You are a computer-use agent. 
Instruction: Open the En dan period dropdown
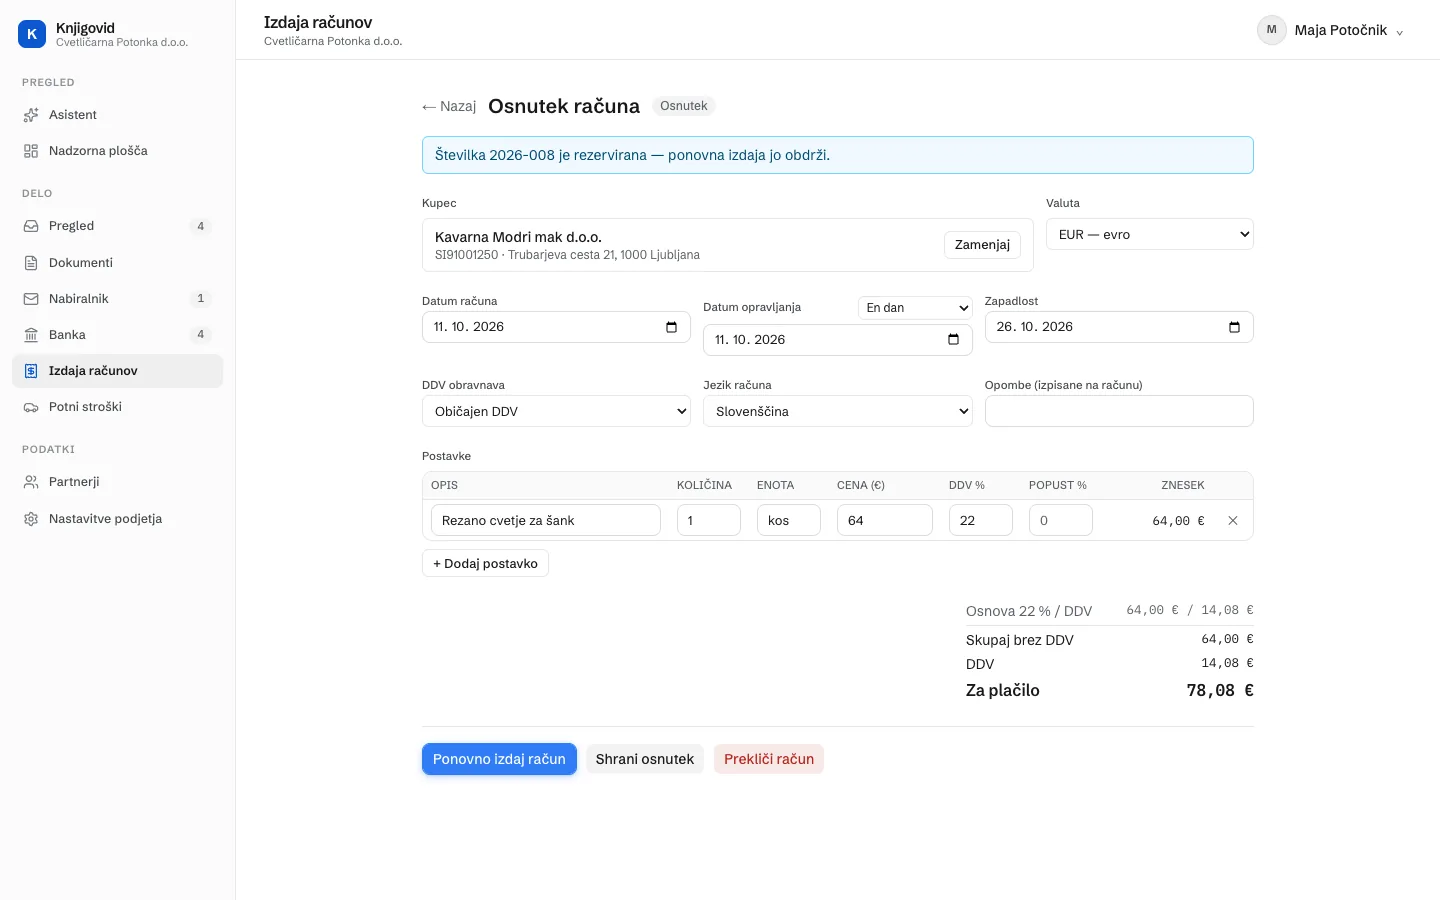pos(915,308)
